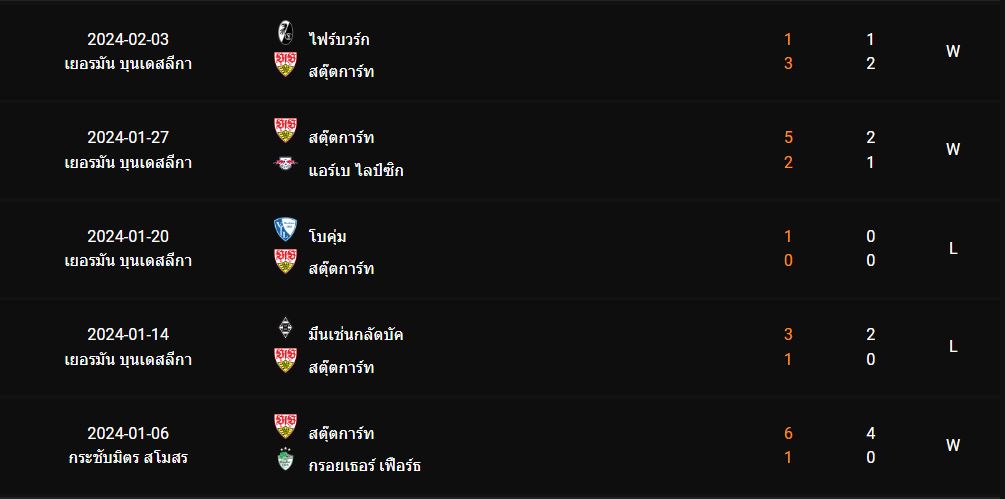Image resolution: width=1005 pixels, height=499 pixels.
Task: Click the orange score 5 against Leipzig
Action: pyautogui.click(x=788, y=138)
